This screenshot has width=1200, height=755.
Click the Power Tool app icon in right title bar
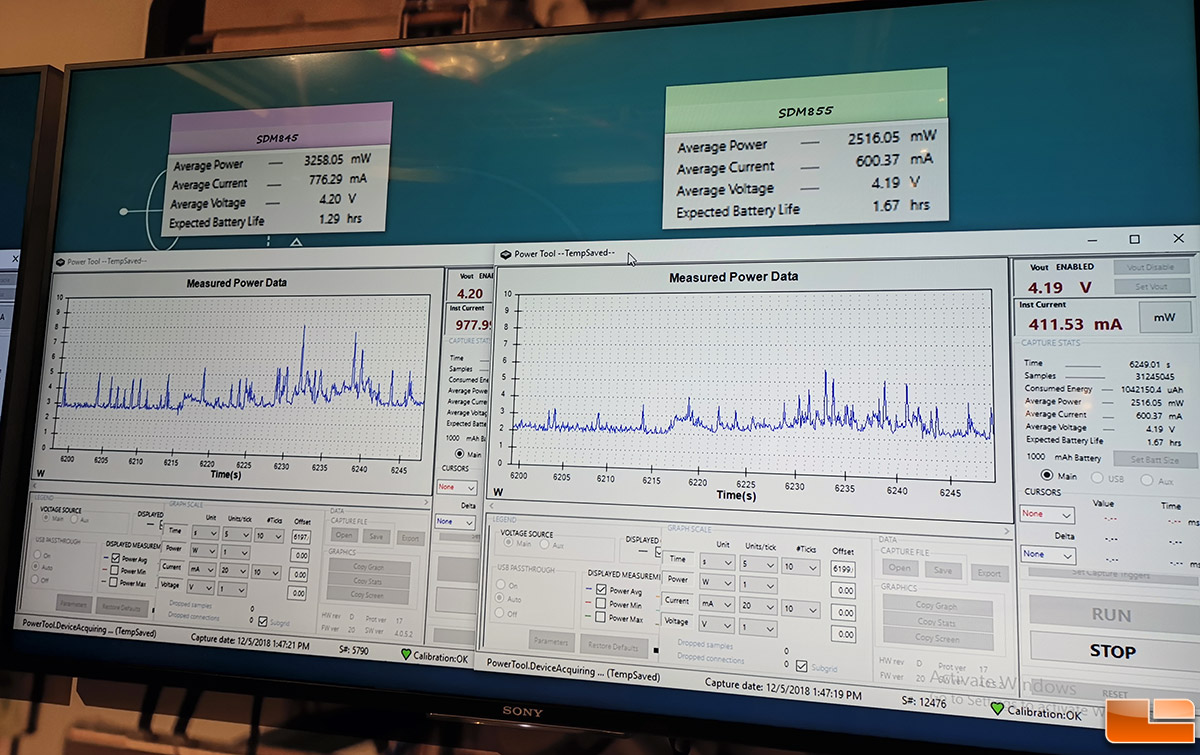(x=506, y=254)
